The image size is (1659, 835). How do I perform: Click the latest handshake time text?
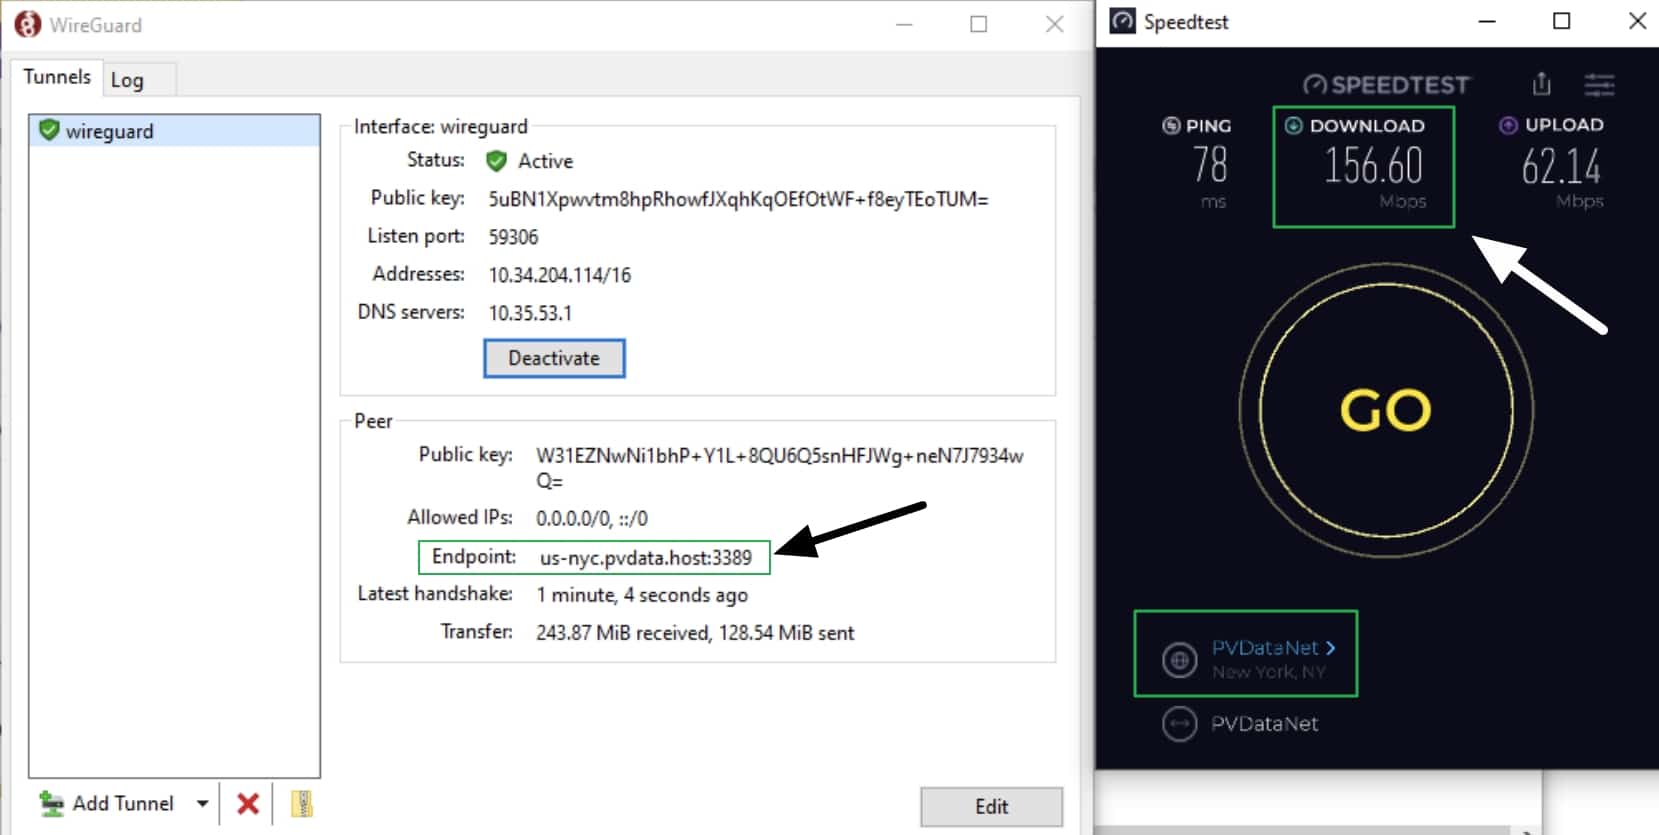642,595
